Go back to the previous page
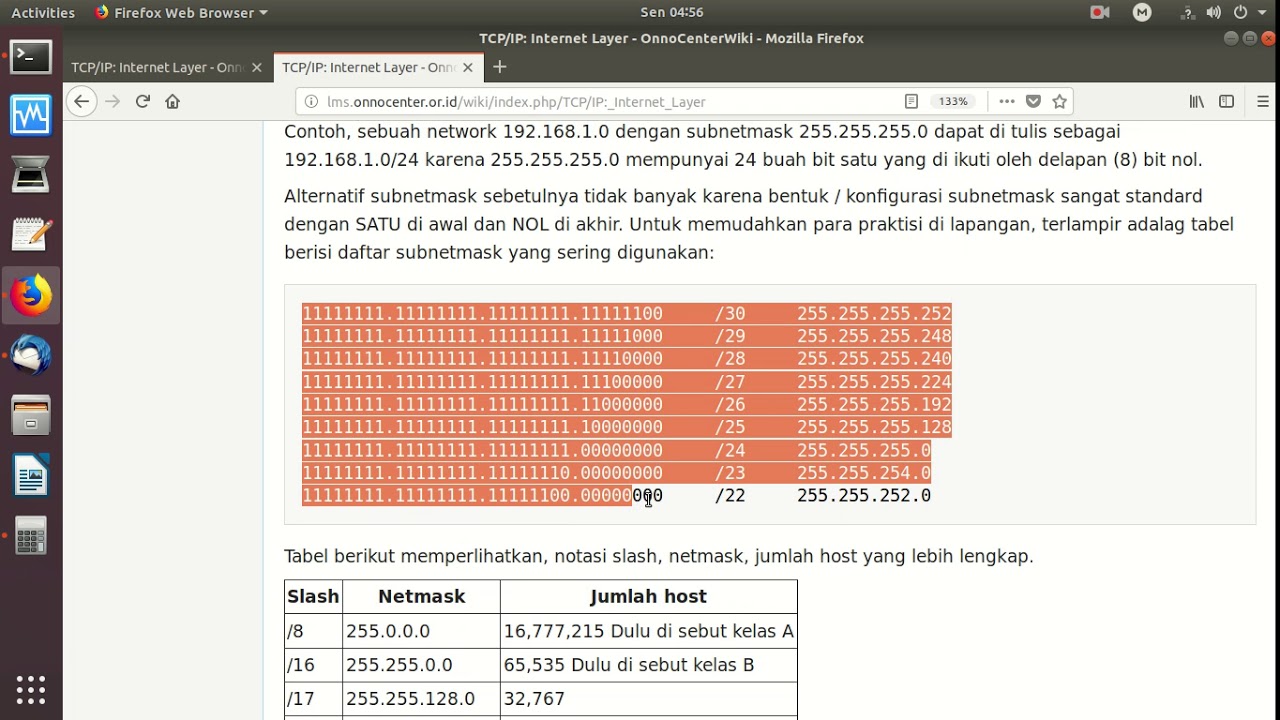Screen dimensions: 1280x720 point(82,101)
